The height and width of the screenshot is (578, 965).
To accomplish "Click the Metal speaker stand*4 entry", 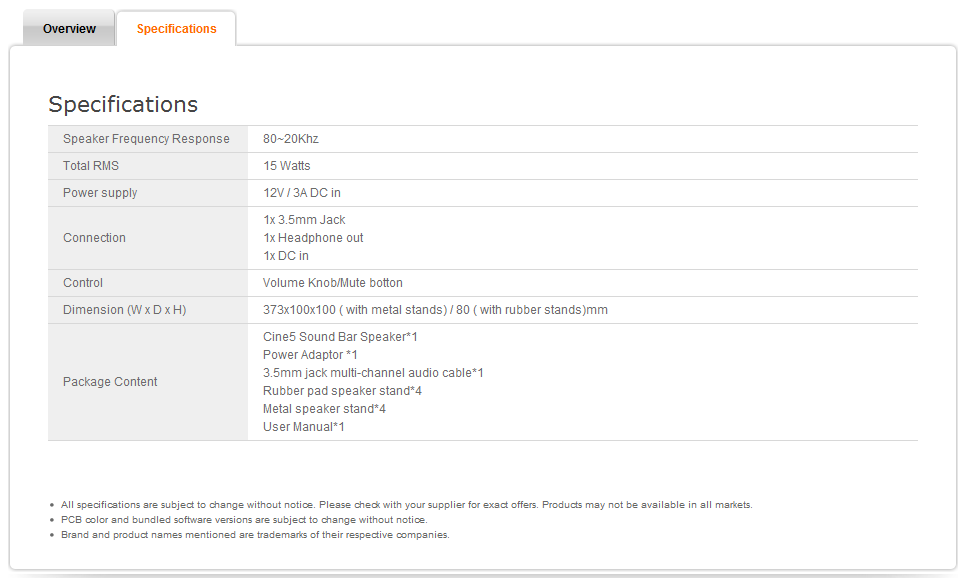I will pos(324,409).
